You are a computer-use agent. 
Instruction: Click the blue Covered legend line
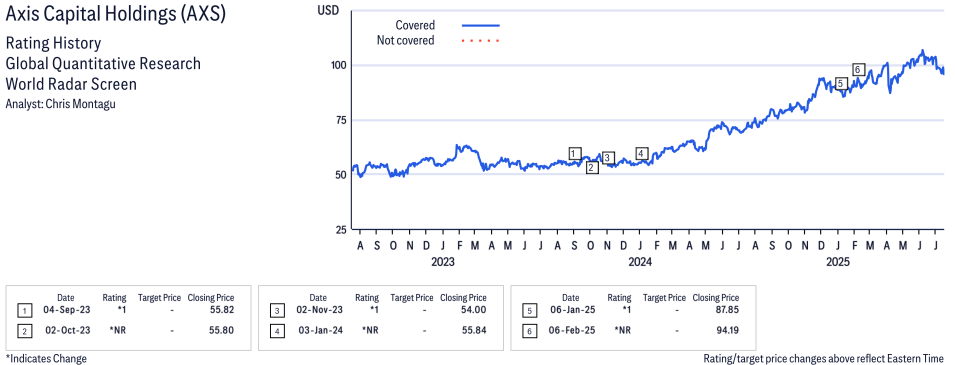click(x=481, y=26)
